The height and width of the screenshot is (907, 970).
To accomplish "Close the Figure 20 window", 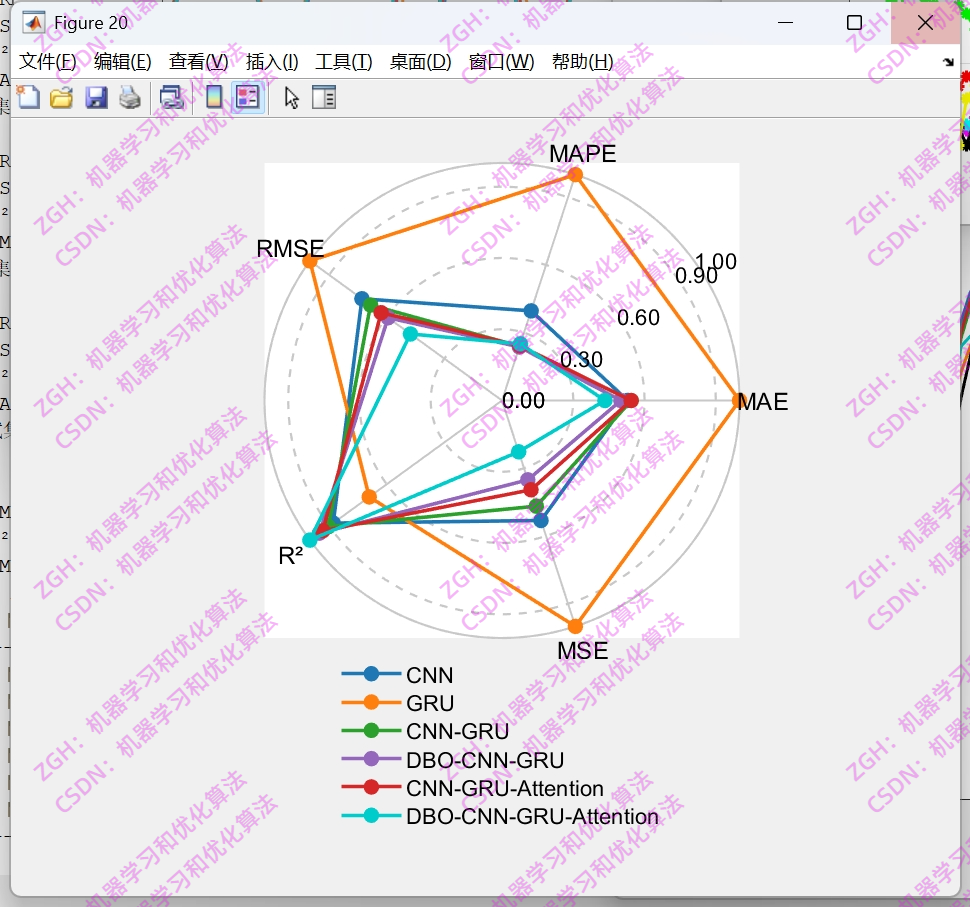I will click(925, 23).
